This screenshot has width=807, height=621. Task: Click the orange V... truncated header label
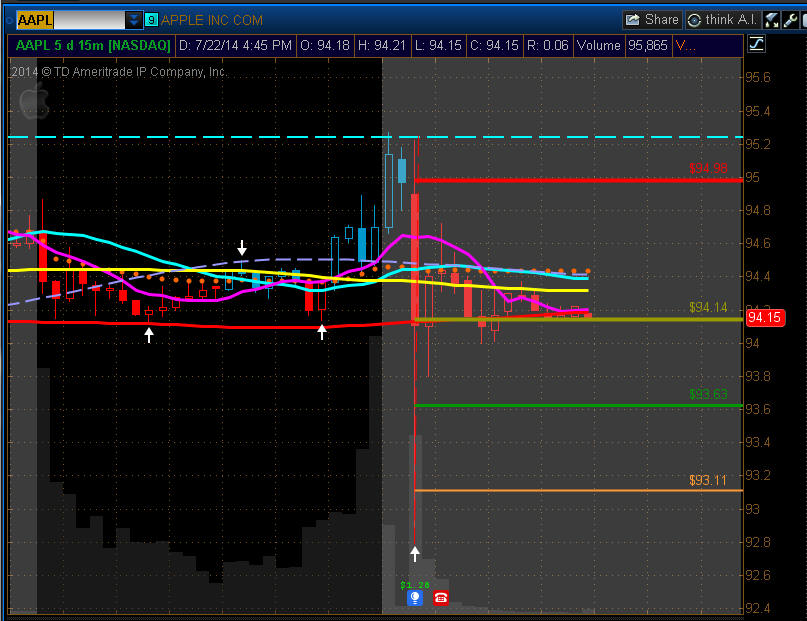[685, 45]
